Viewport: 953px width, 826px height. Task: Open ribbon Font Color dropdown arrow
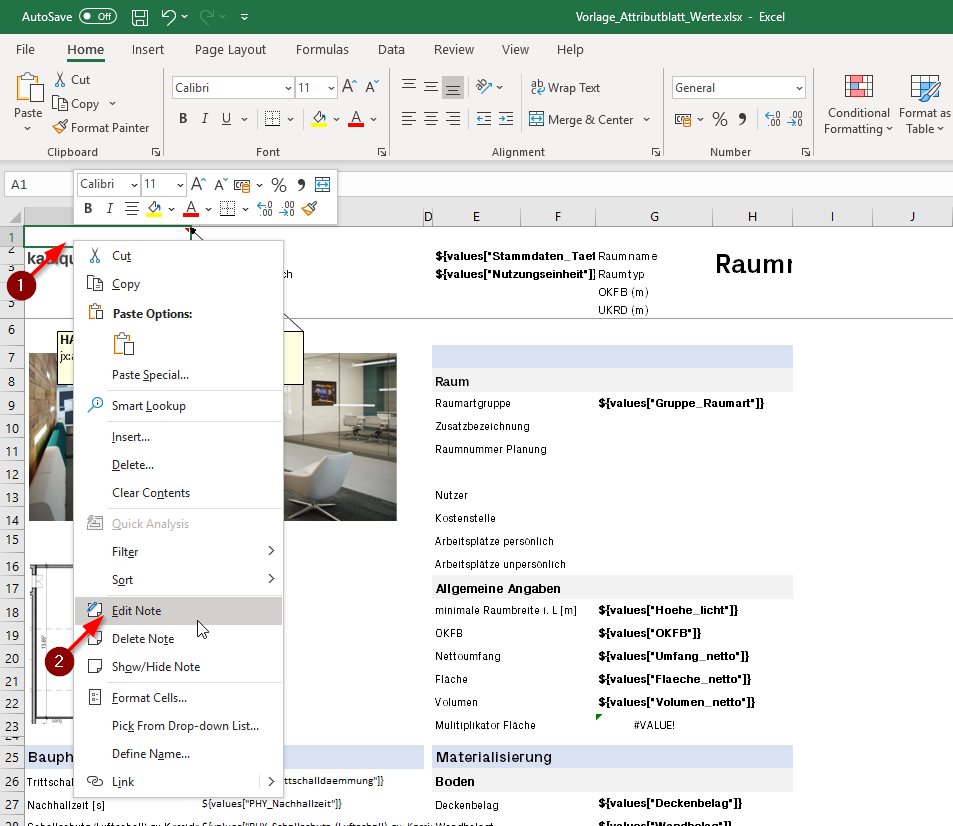pos(373,120)
